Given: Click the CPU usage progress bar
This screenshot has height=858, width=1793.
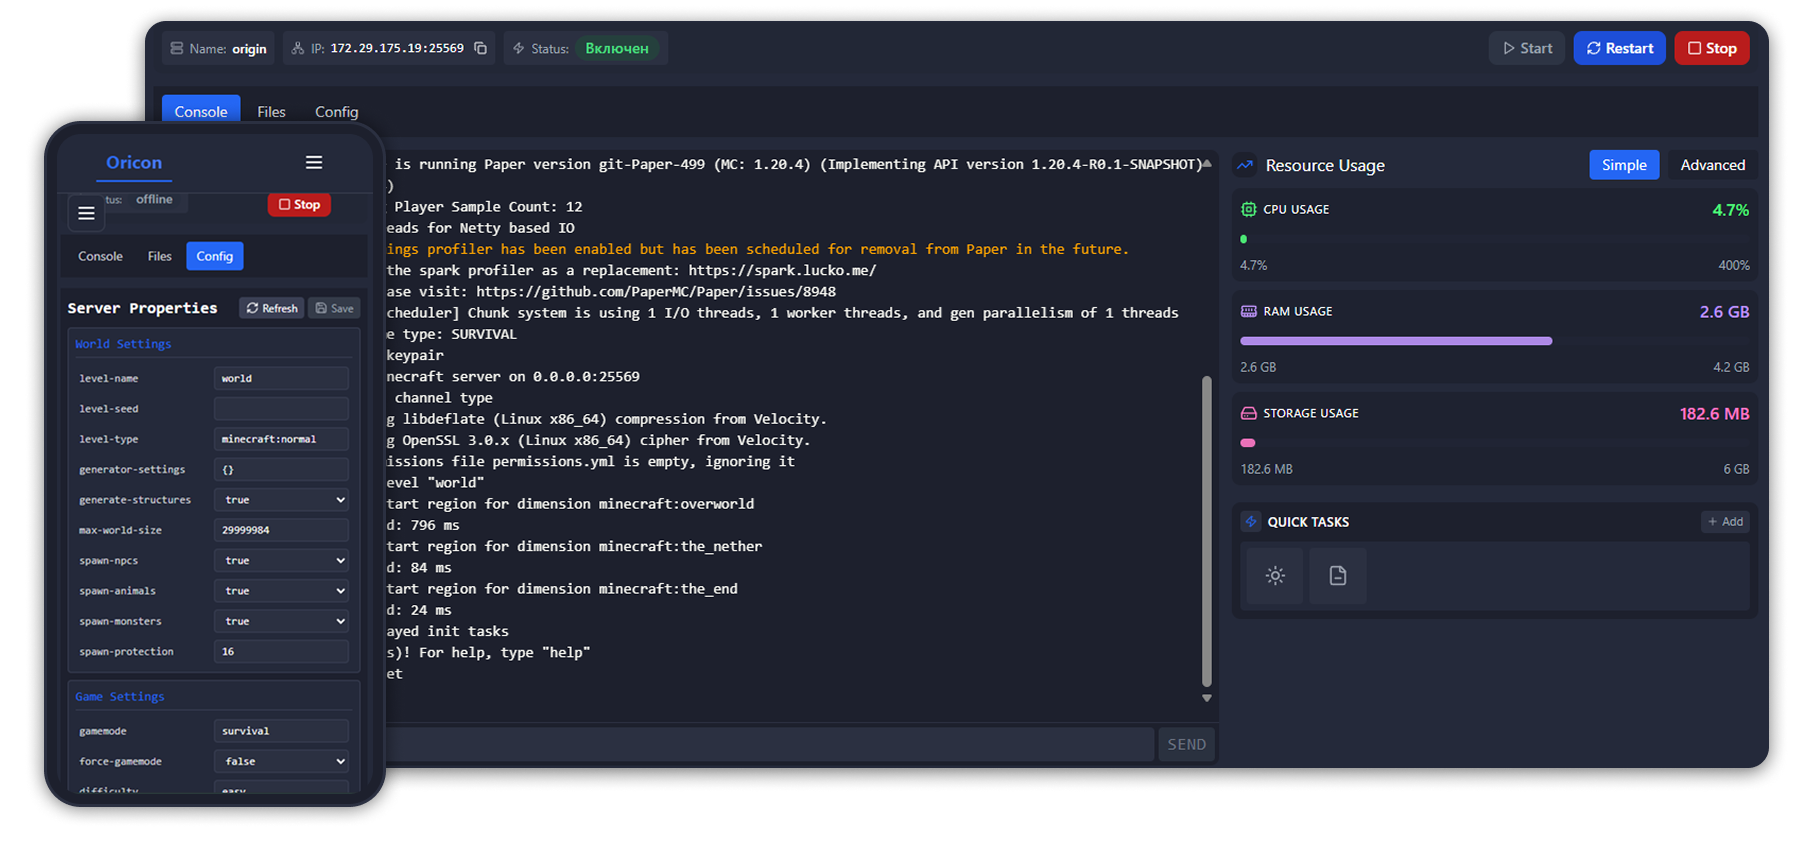Looking at the screenshot, I should (x=1494, y=239).
